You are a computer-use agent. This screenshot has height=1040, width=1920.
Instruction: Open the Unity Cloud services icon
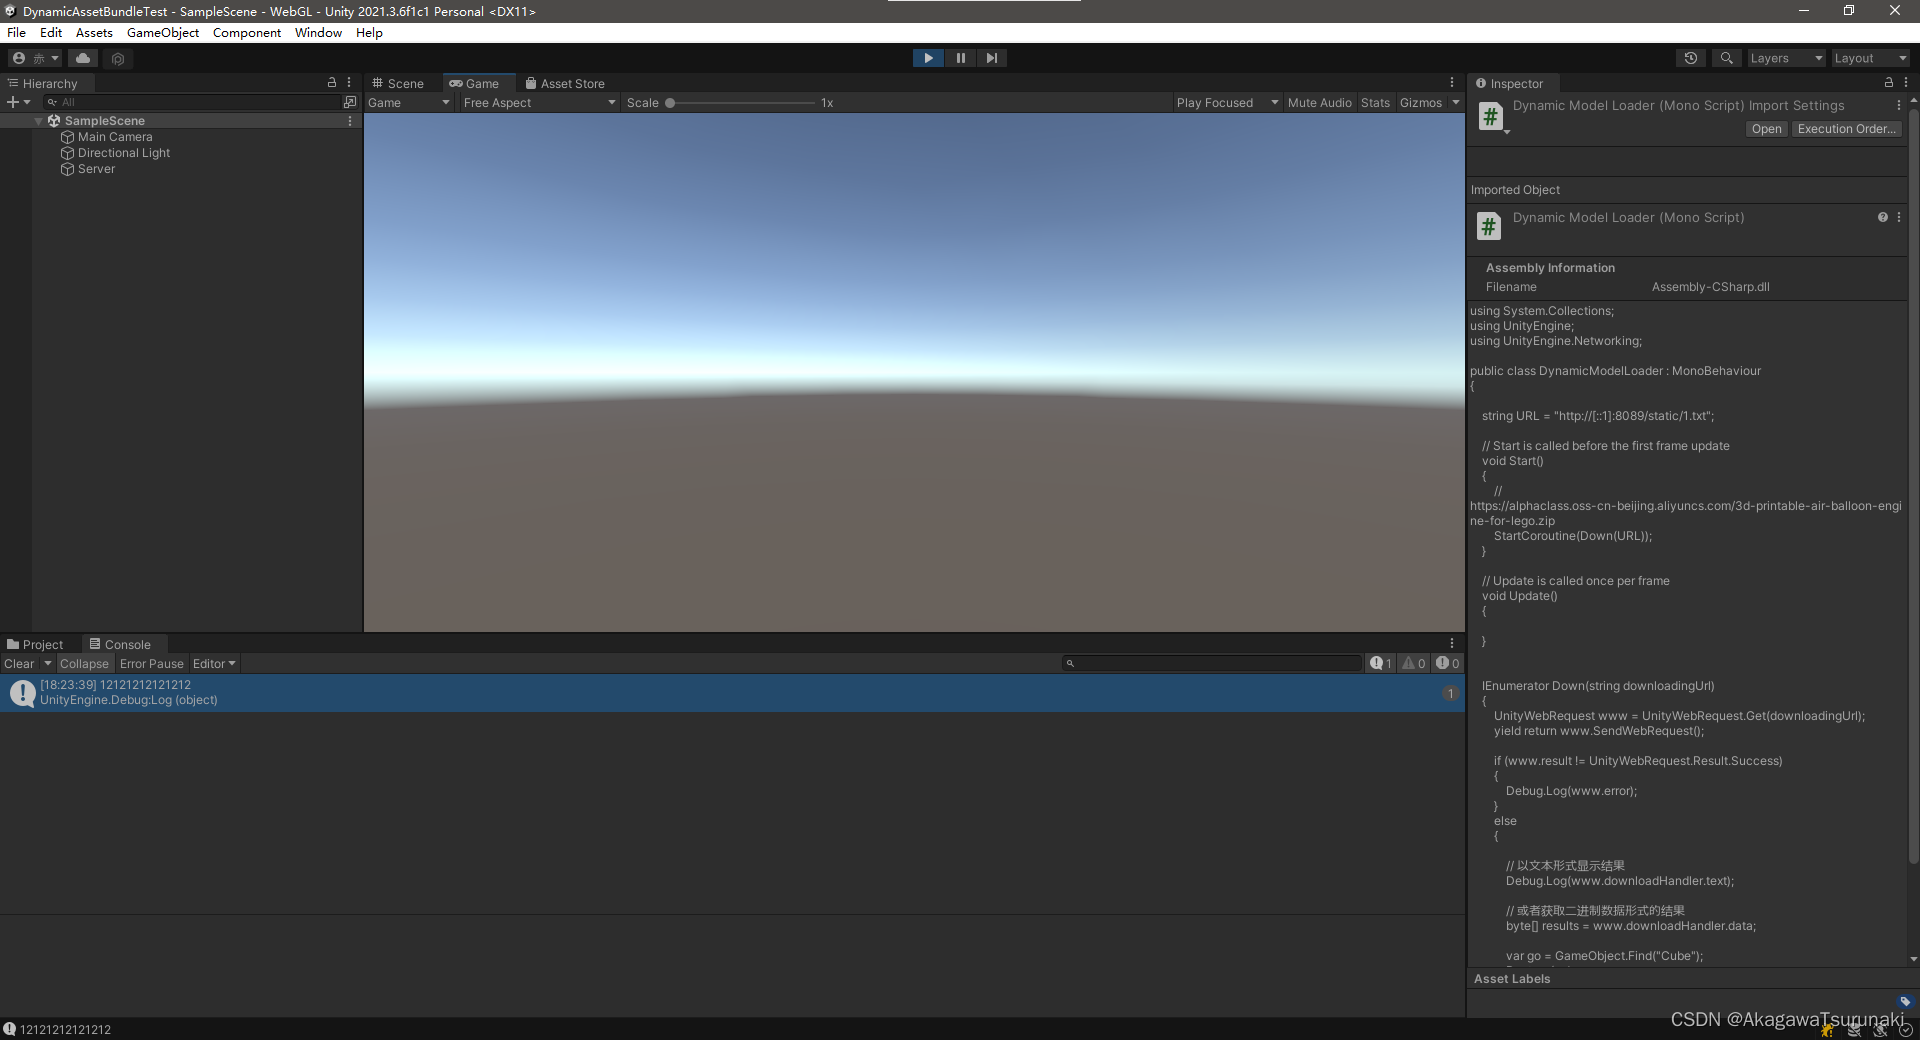(83, 58)
